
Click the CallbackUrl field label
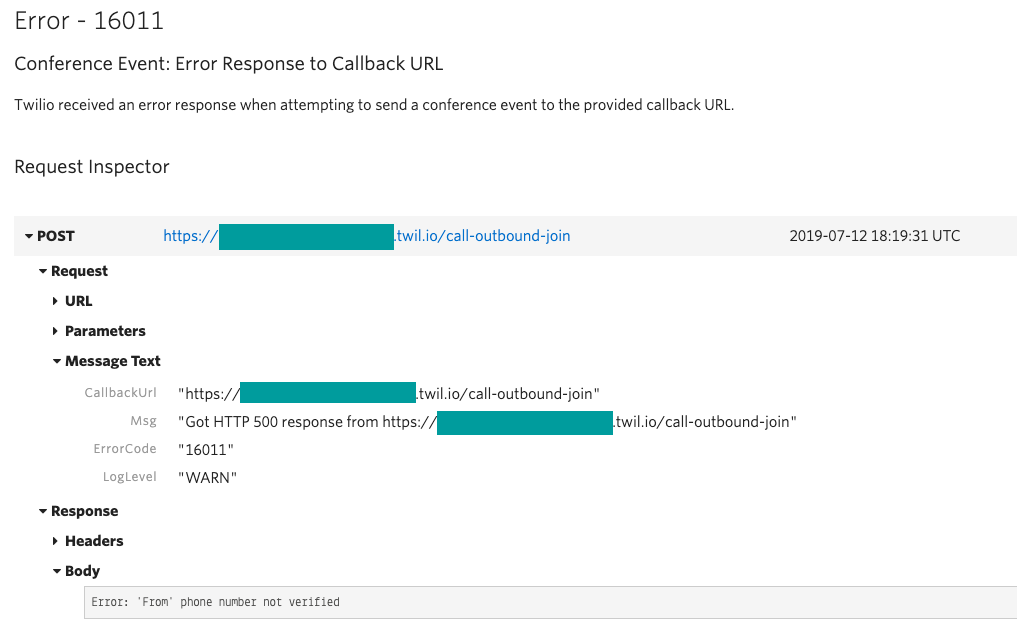click(x=121, y=392)
